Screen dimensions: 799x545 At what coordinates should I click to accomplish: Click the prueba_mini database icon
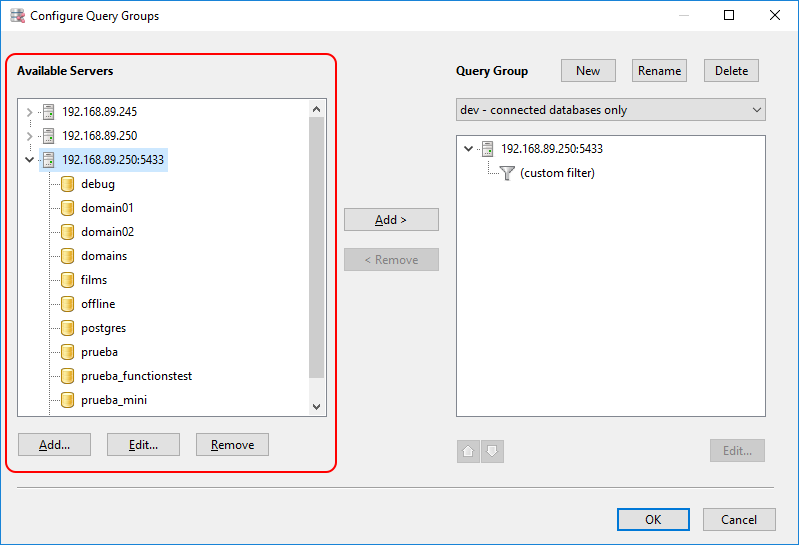click(x=67, y=400)
